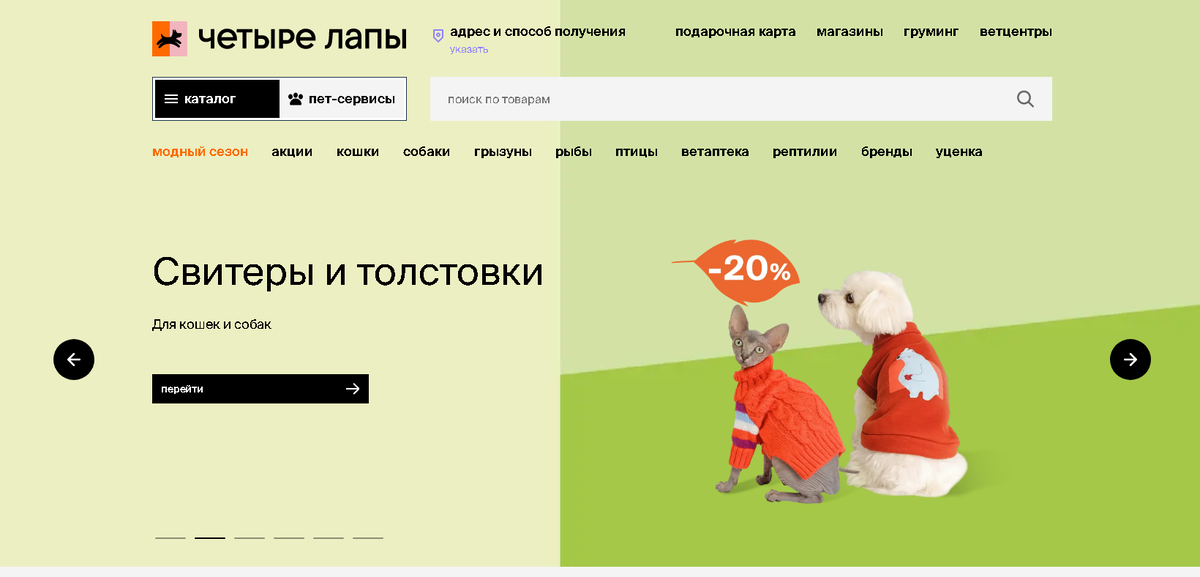Click the address location pin icon

(438, 35)
